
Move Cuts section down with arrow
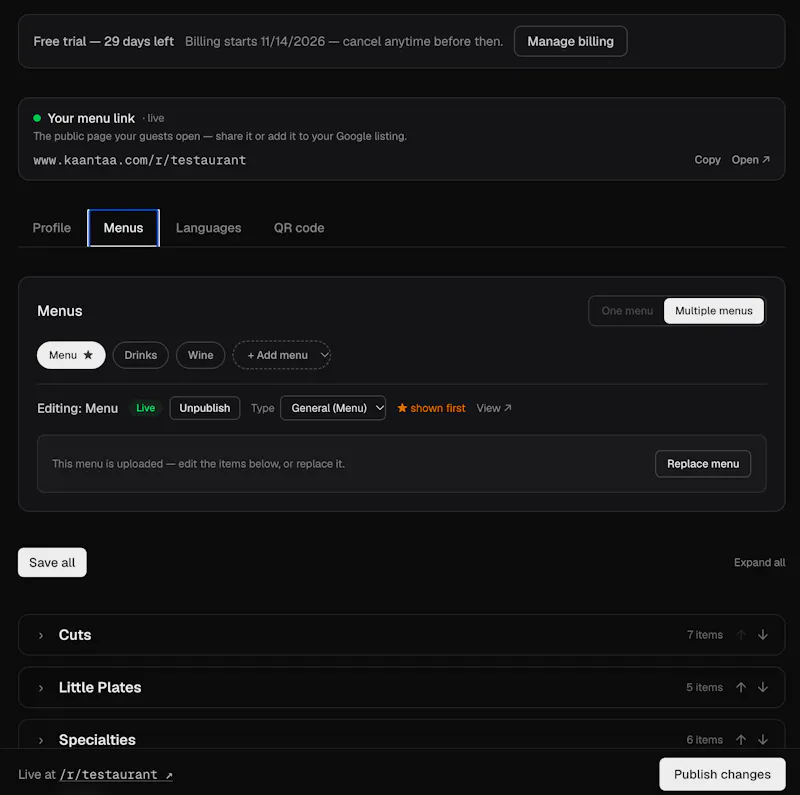pyautogui.click(x=763, y=634)
